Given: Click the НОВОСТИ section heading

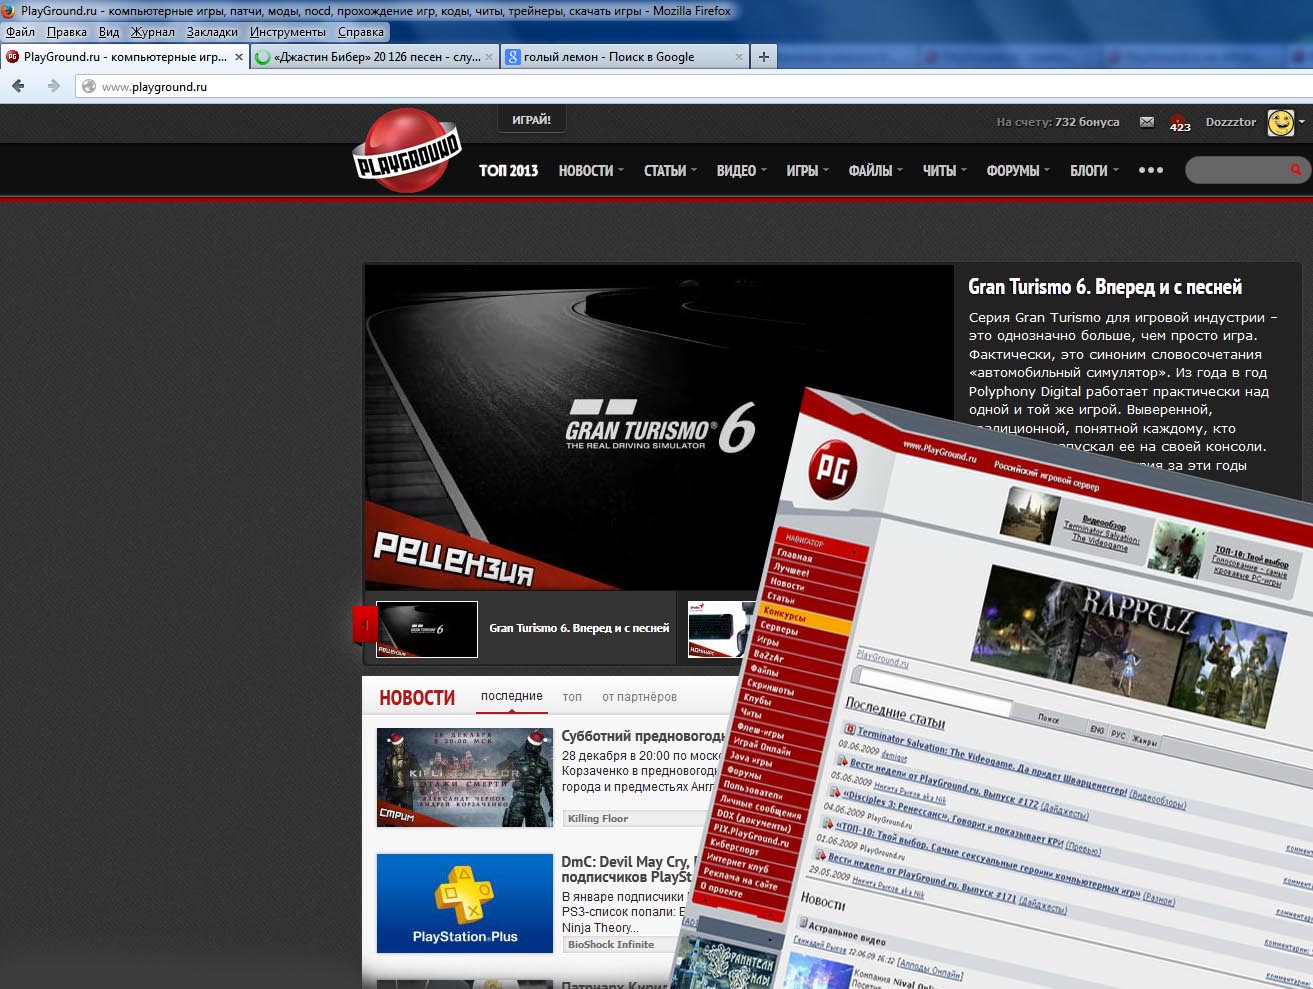Looking at the screenshot, I should (417, 697).
